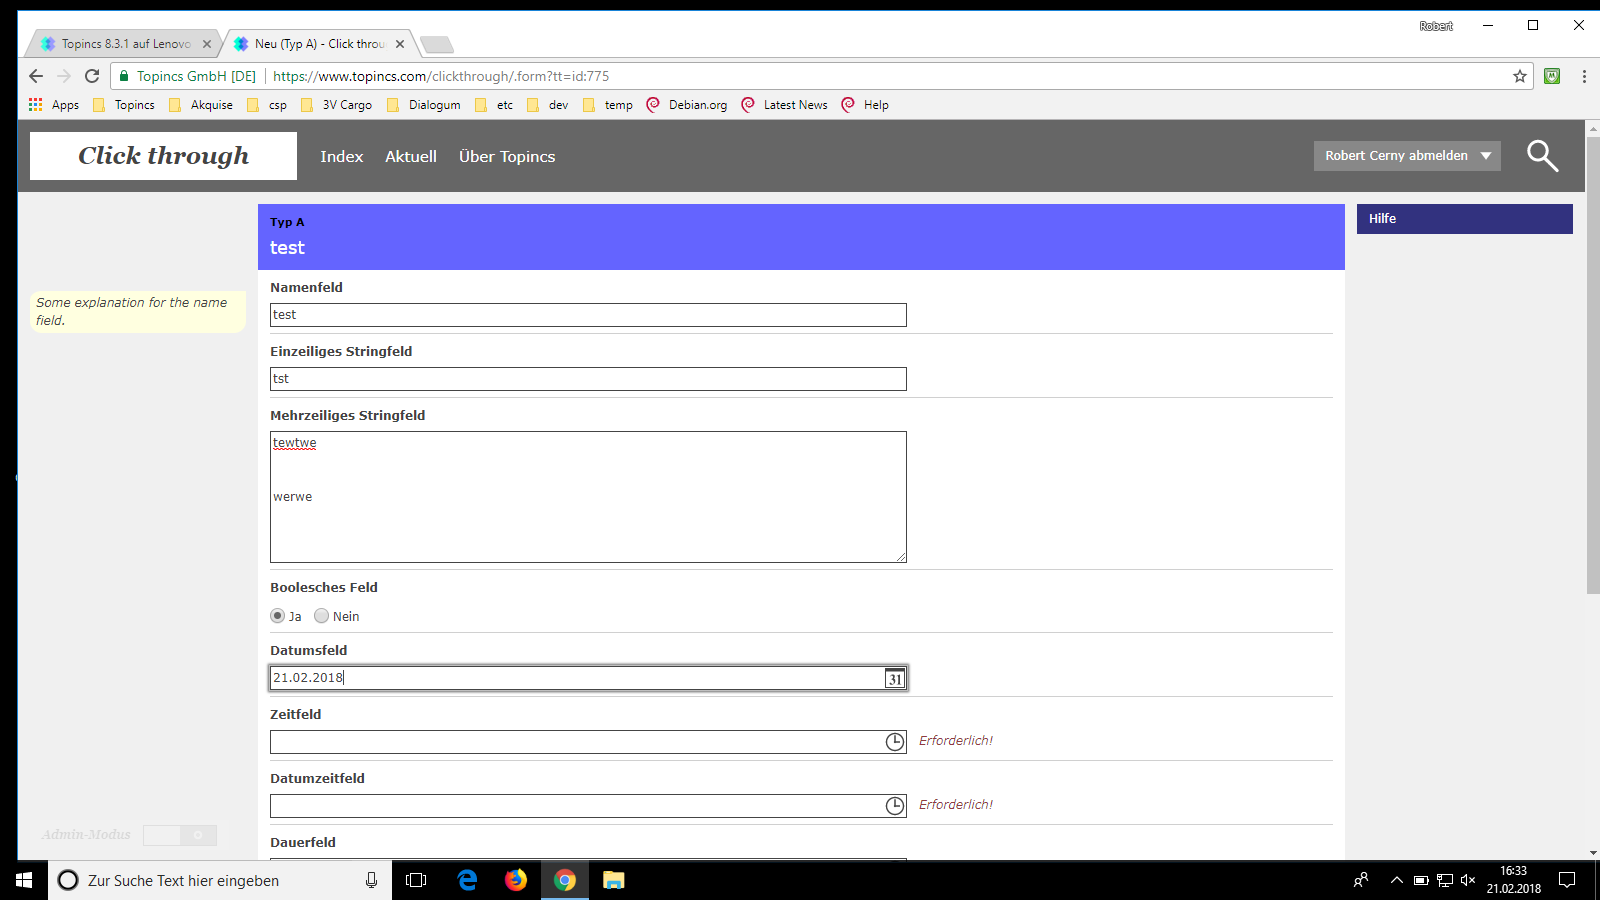Click the clock icon in Zeitfeld

[x=894, y=742]
